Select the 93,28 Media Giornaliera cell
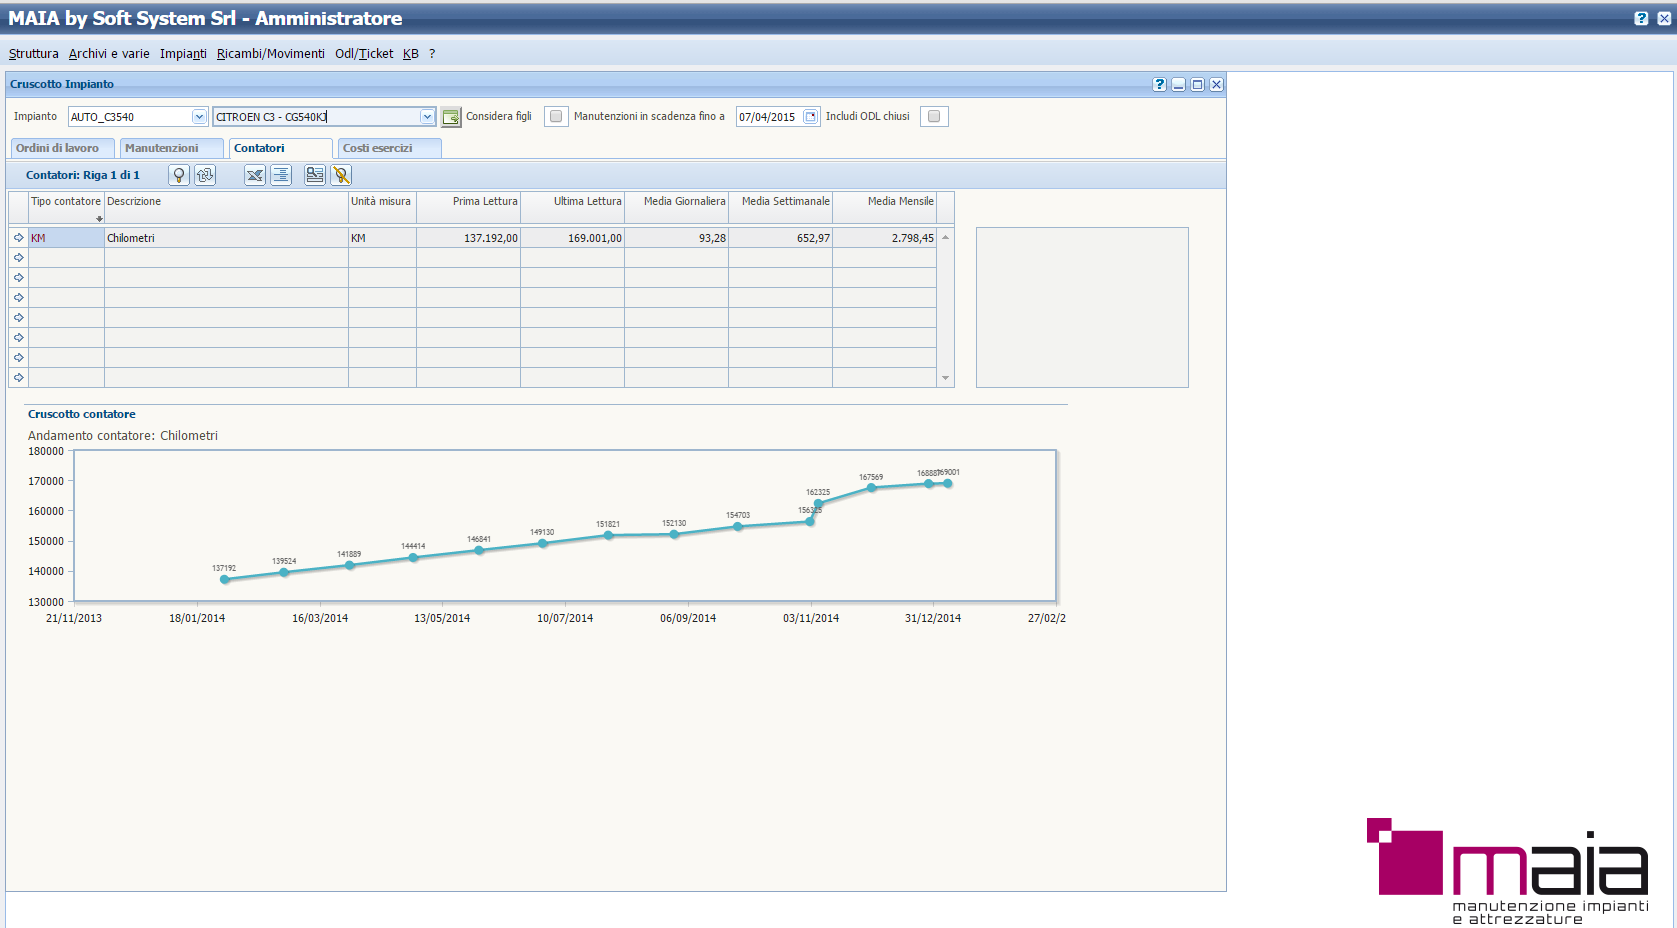 [x=676, y=238]
